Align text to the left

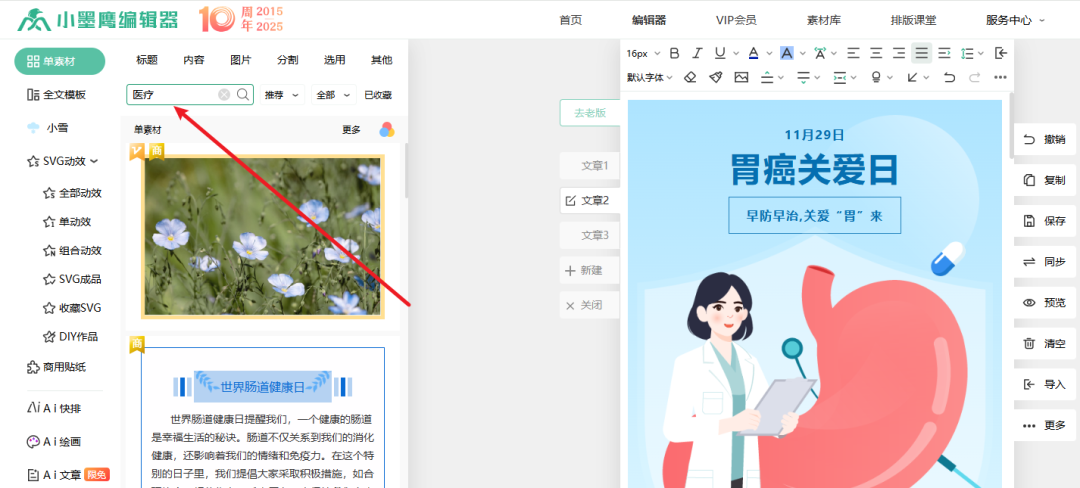pos(853,53)
